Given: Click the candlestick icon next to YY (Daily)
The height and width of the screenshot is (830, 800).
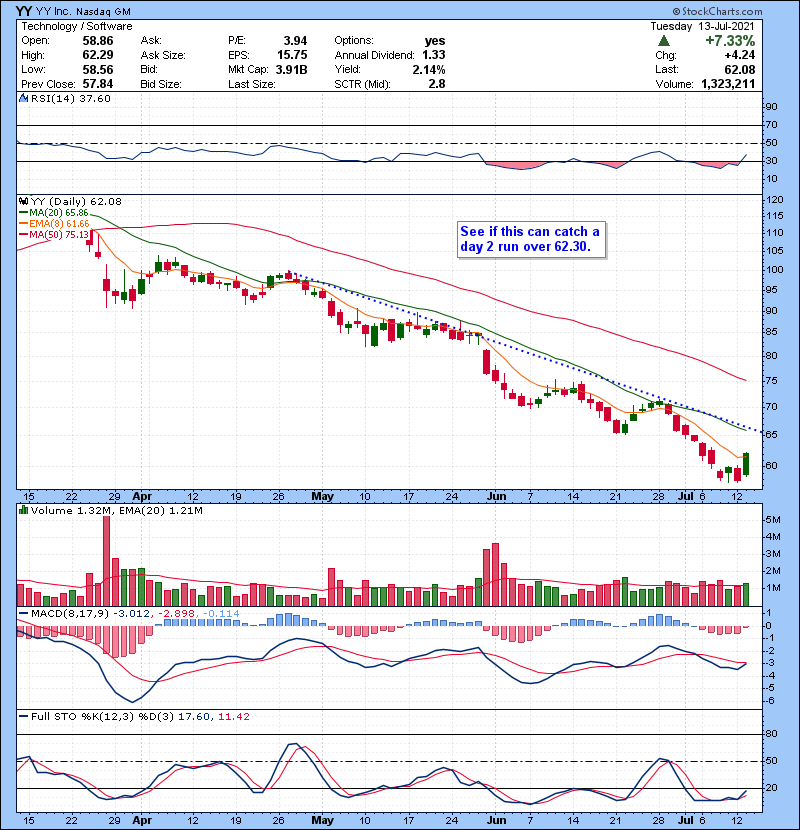Looking at the screenshot, I should pos(23,202).
